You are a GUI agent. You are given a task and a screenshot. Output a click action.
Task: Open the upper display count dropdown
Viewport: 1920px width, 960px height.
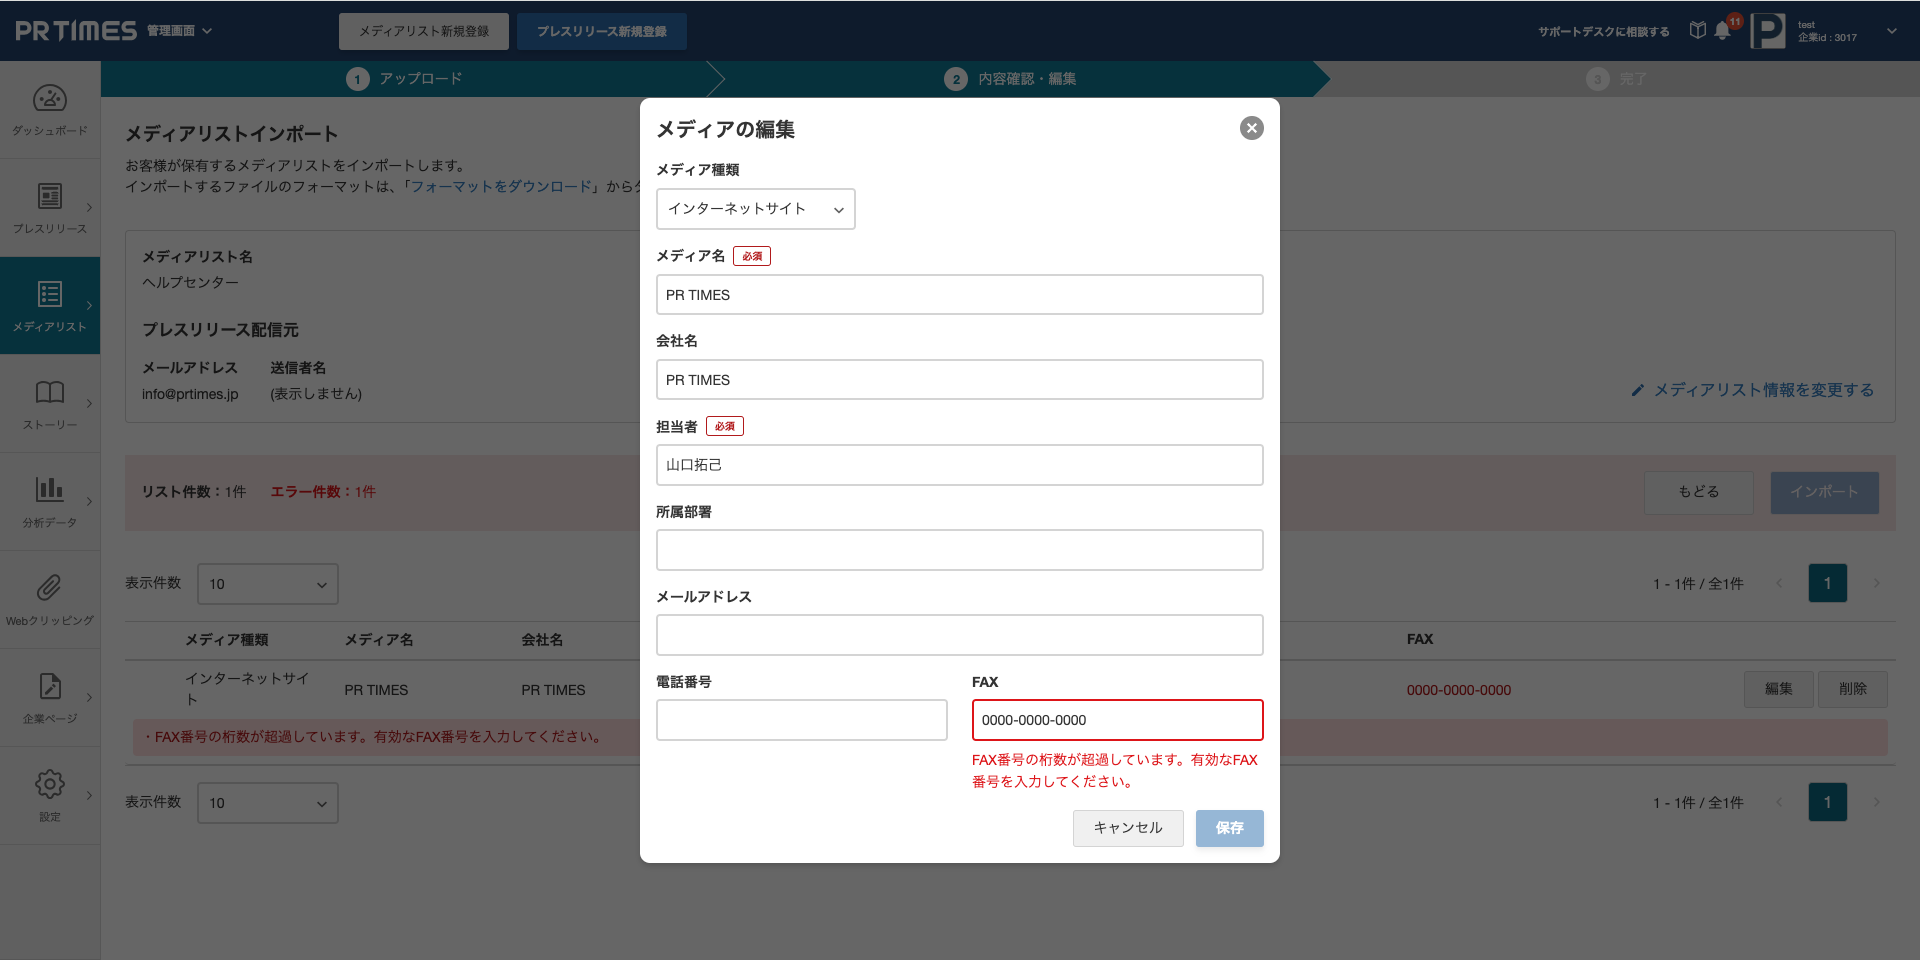(268, 584)
